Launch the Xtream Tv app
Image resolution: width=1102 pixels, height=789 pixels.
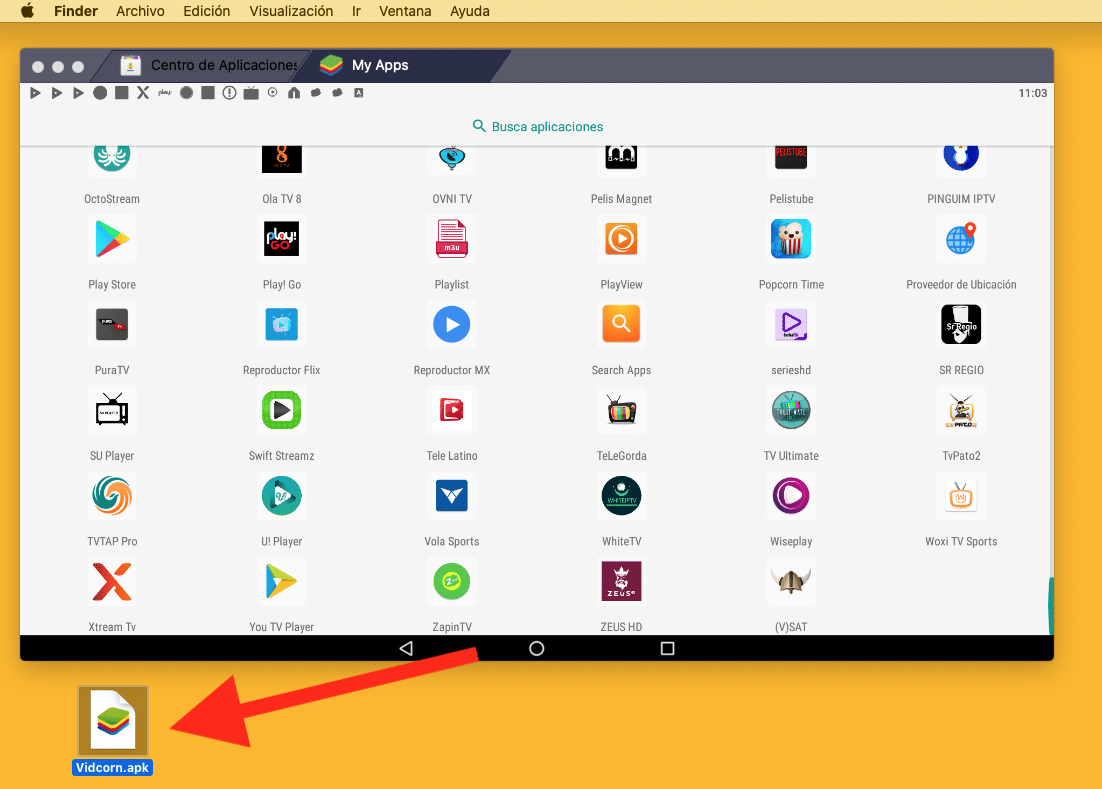point(111,581)
